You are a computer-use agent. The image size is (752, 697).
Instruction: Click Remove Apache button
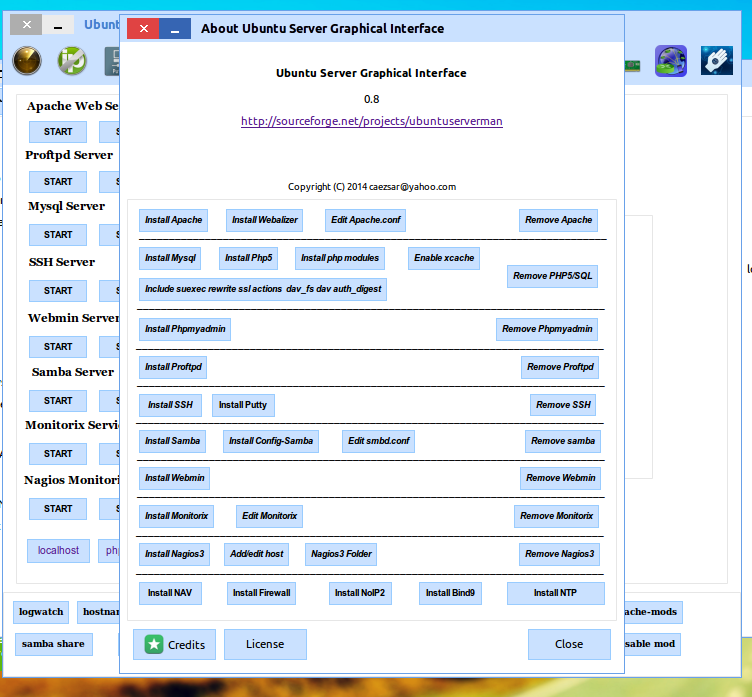558,220
